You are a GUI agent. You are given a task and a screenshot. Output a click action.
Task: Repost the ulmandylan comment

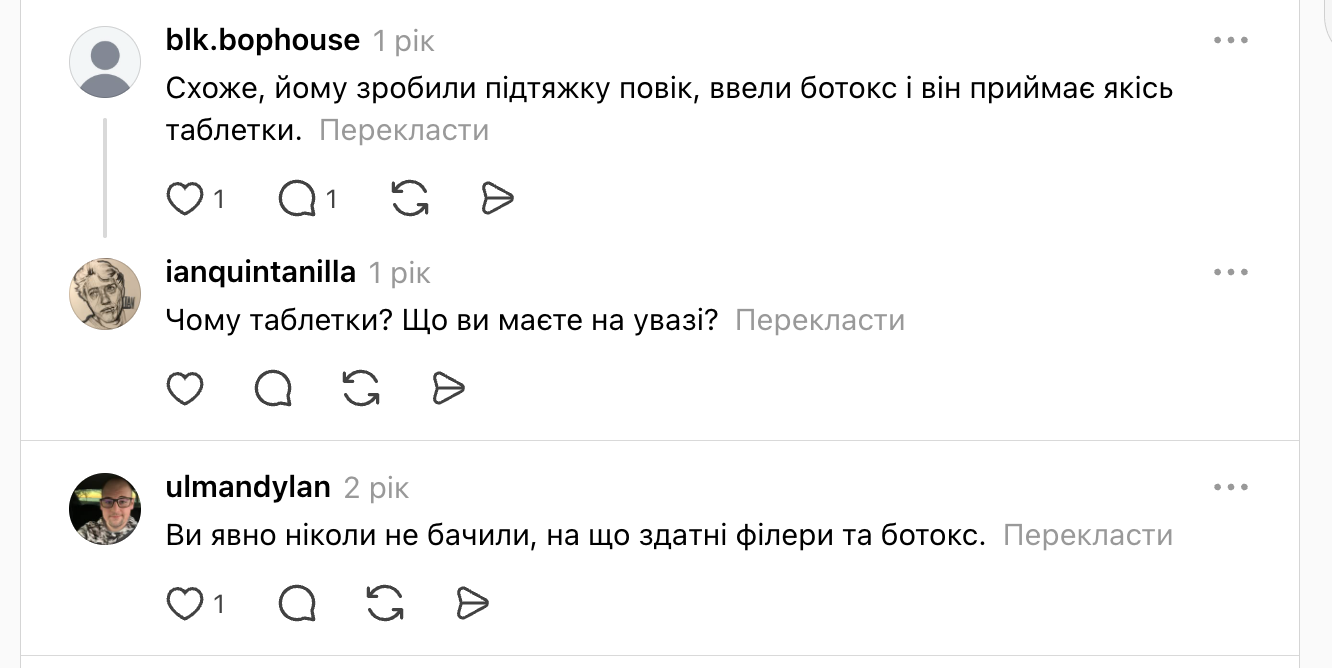tap(386, 603)
